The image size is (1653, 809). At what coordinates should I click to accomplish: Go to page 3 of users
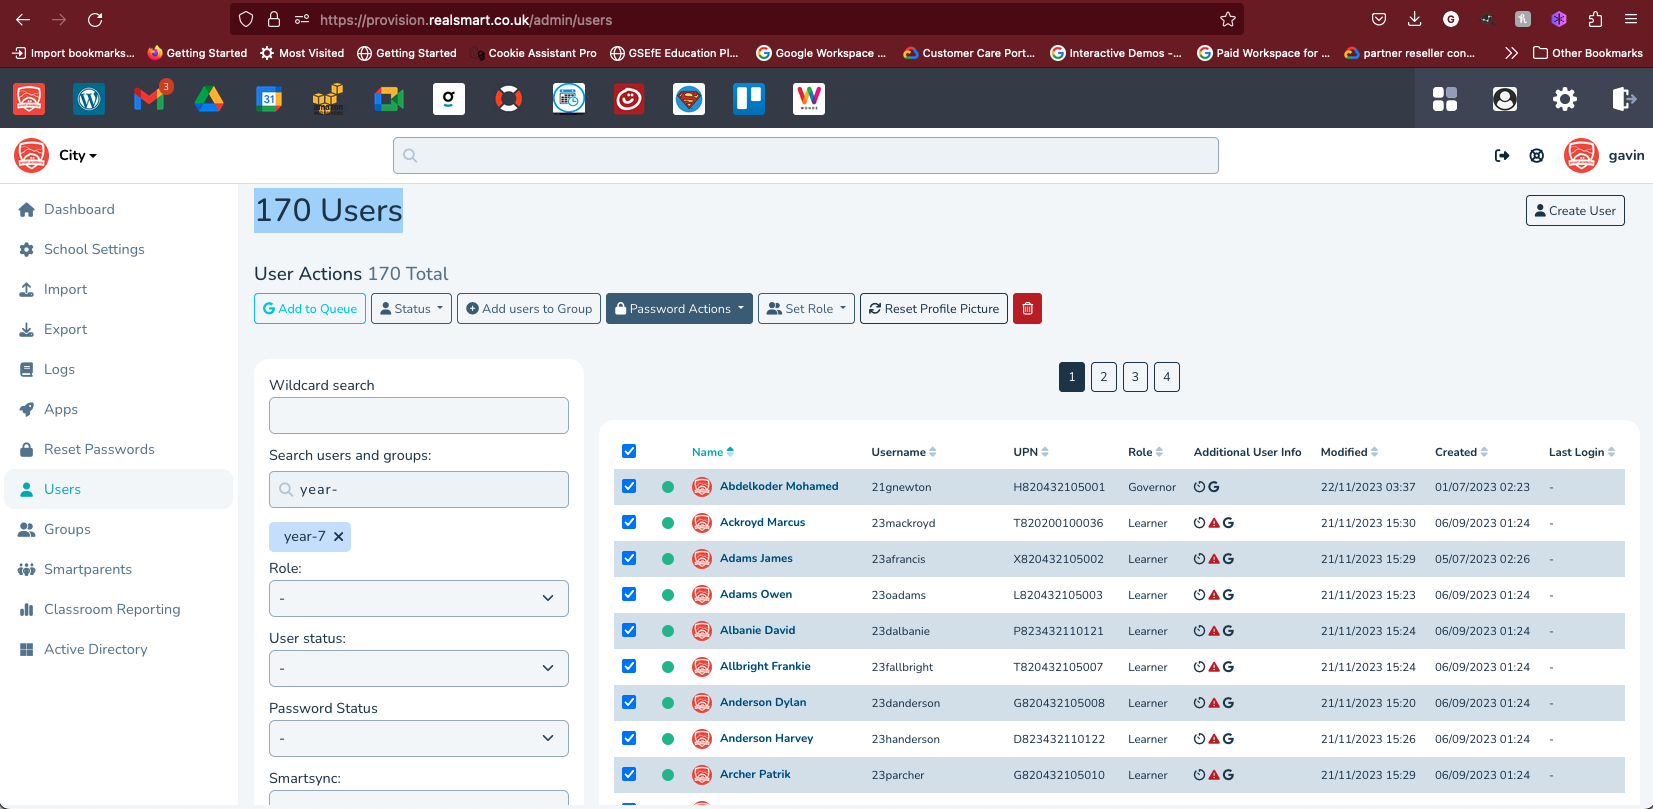tap(1135, 377)
